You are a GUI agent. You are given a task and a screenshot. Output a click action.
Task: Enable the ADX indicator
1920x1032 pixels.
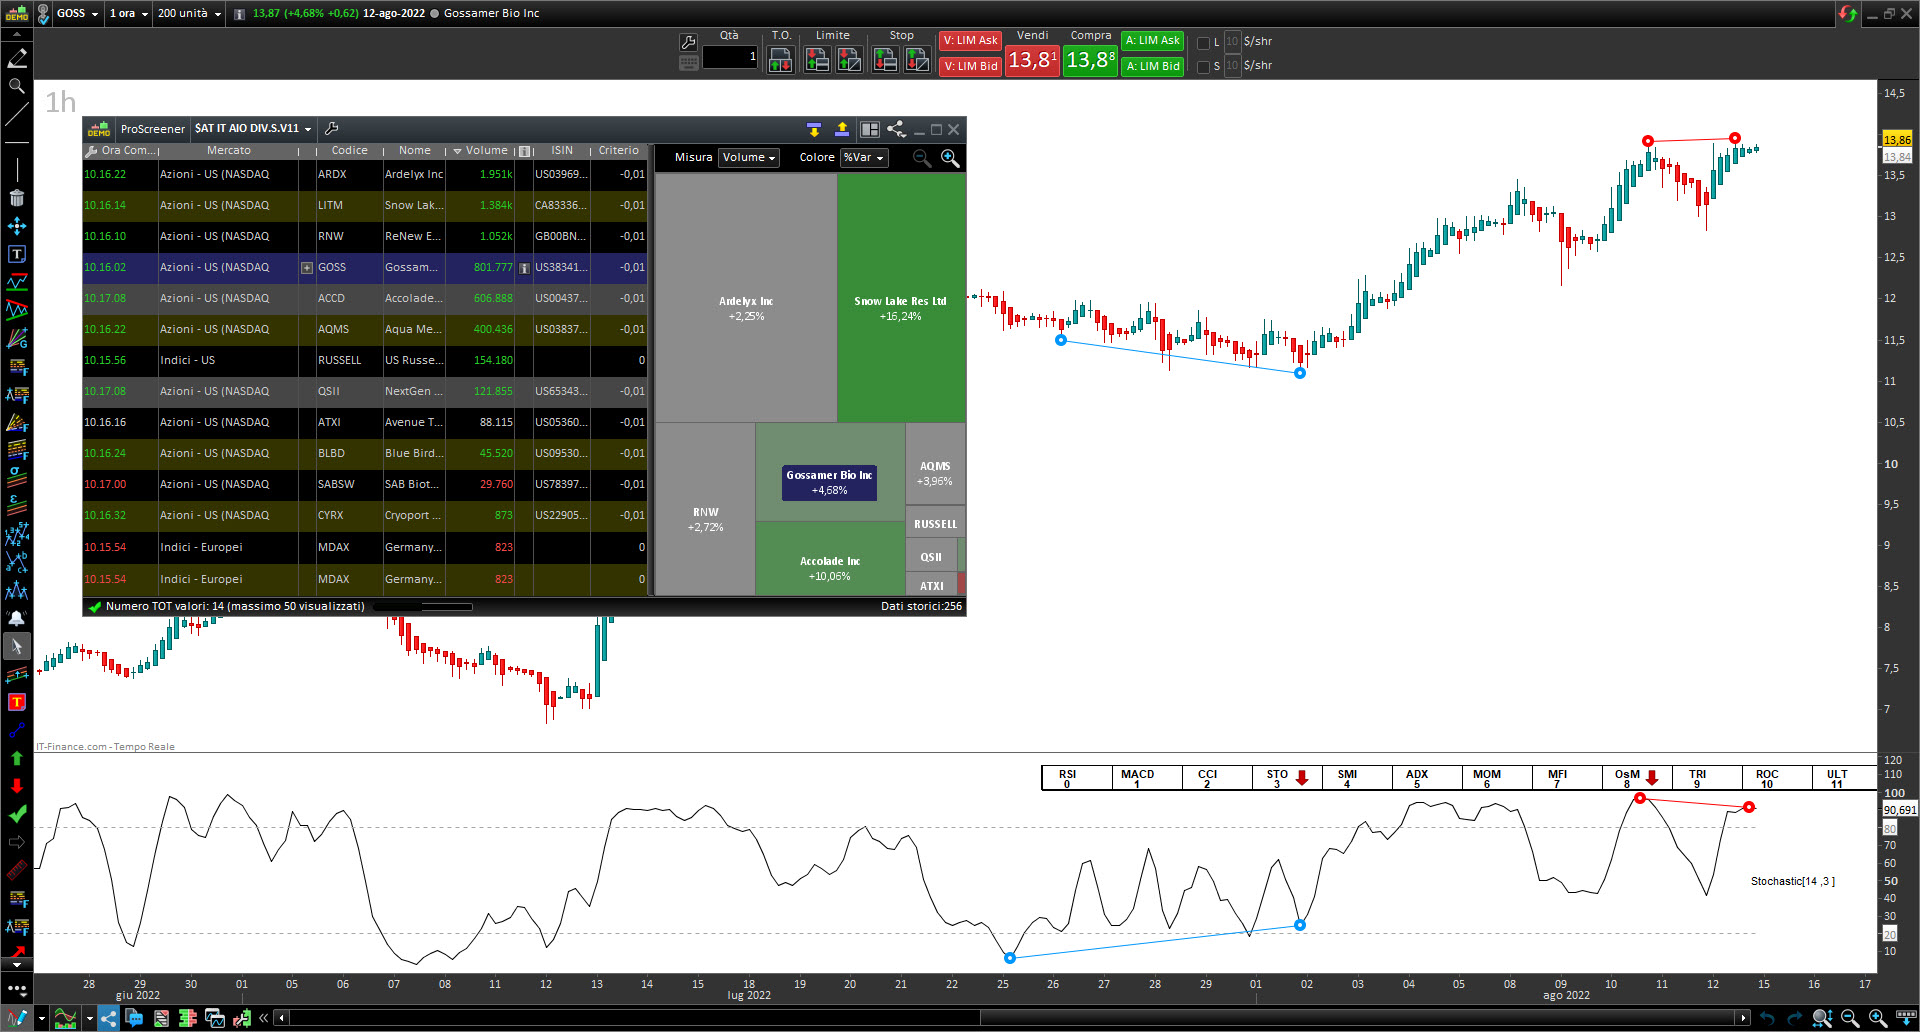point(1427,778)
